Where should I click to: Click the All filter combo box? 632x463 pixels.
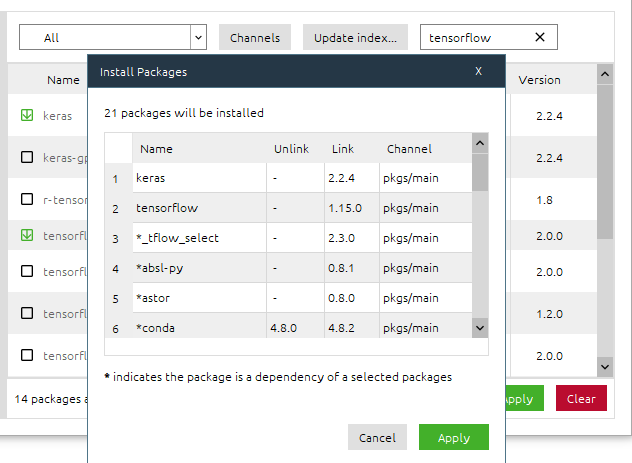[x=113, y=37]
